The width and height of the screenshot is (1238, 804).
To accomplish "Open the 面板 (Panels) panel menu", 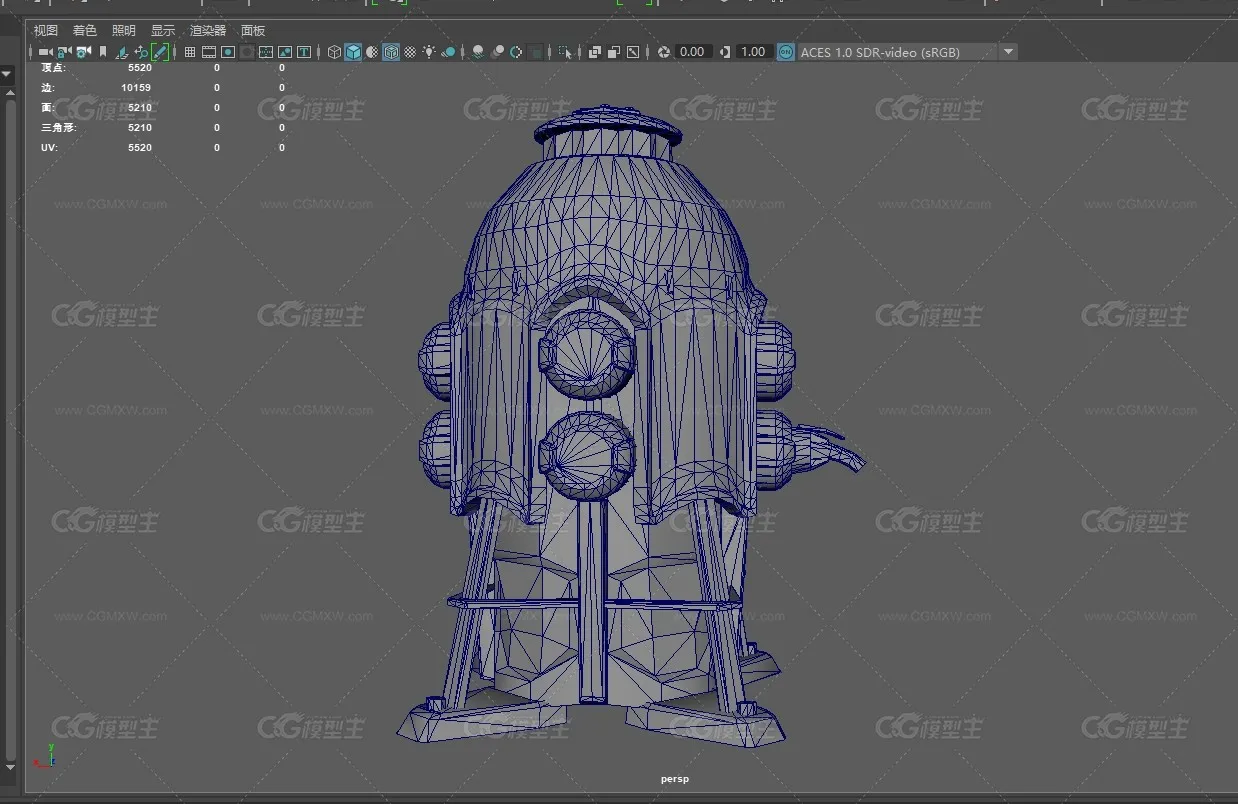I will click(253, 31).
